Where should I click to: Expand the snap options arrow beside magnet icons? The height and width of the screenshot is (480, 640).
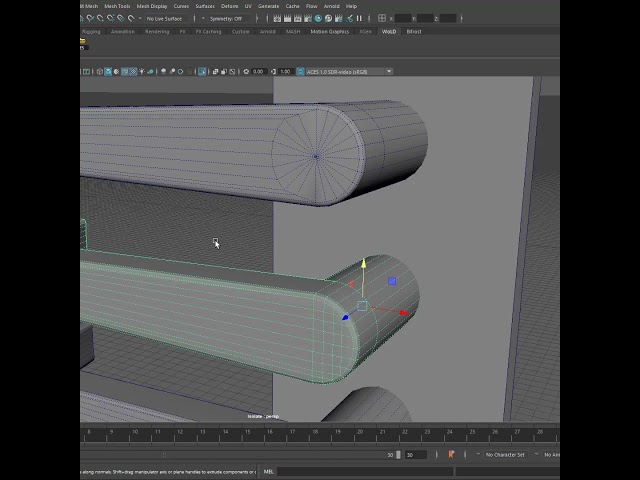tap(140, 18)
